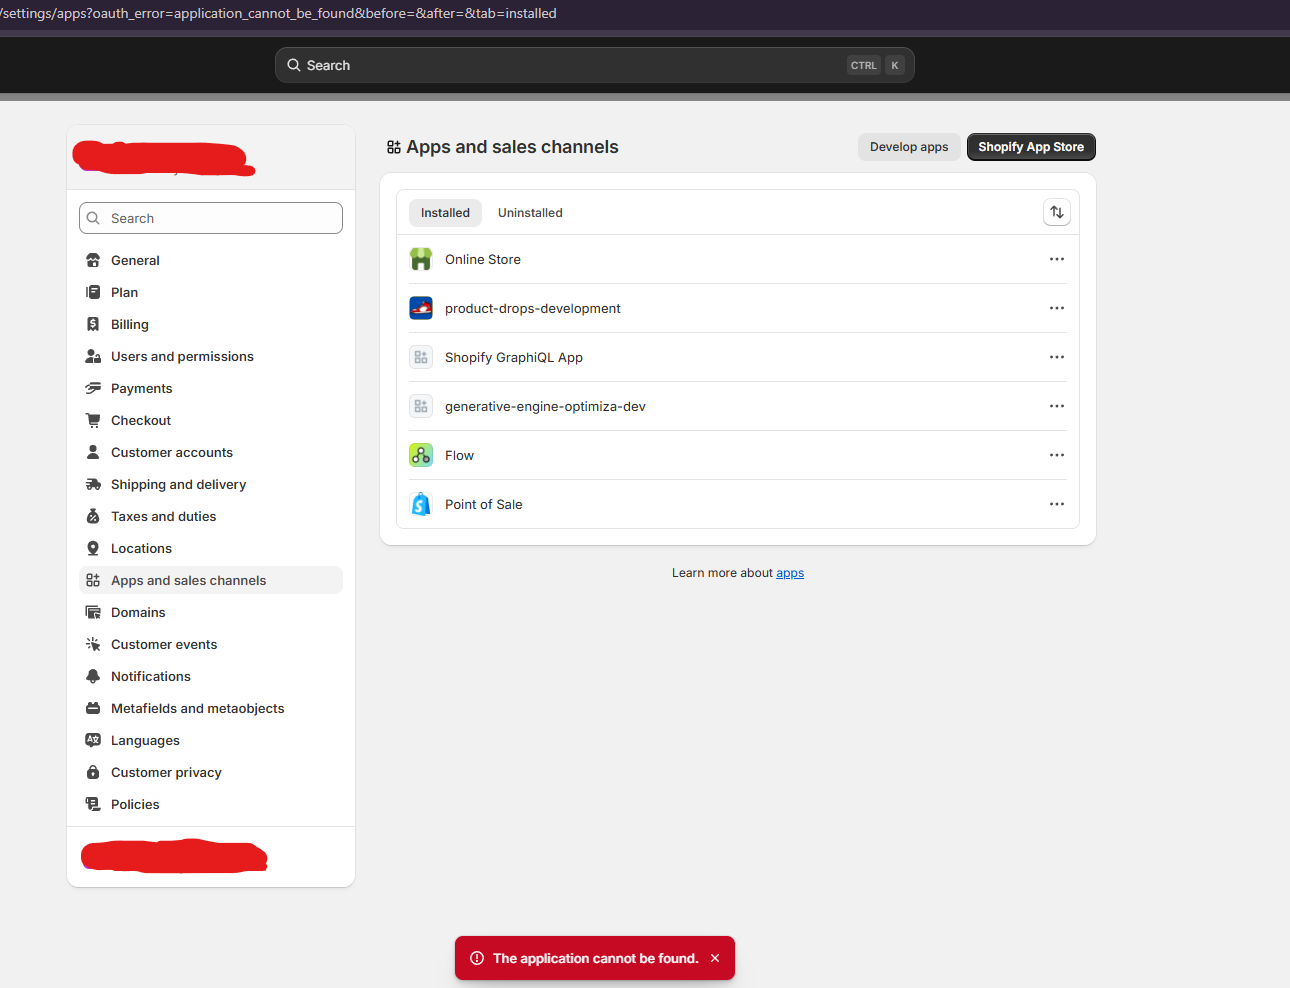Click the Apps and sales channels sidebar icon
Screen dimensions: 1290x988
[93, 580]
